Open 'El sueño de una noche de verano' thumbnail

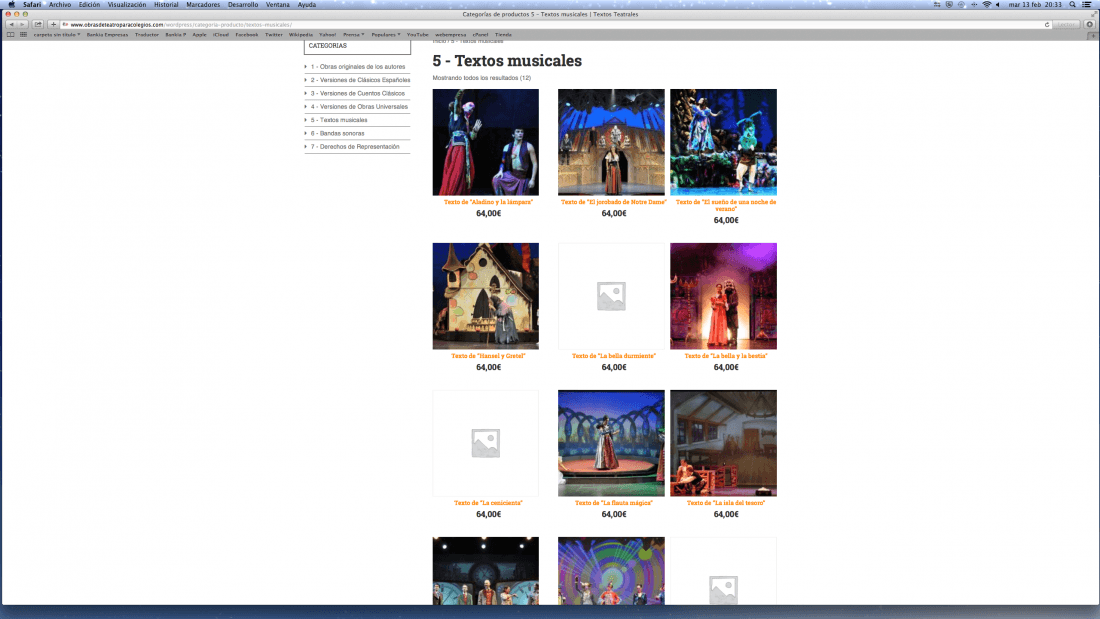pyautogui.click(x=723, y=142)
